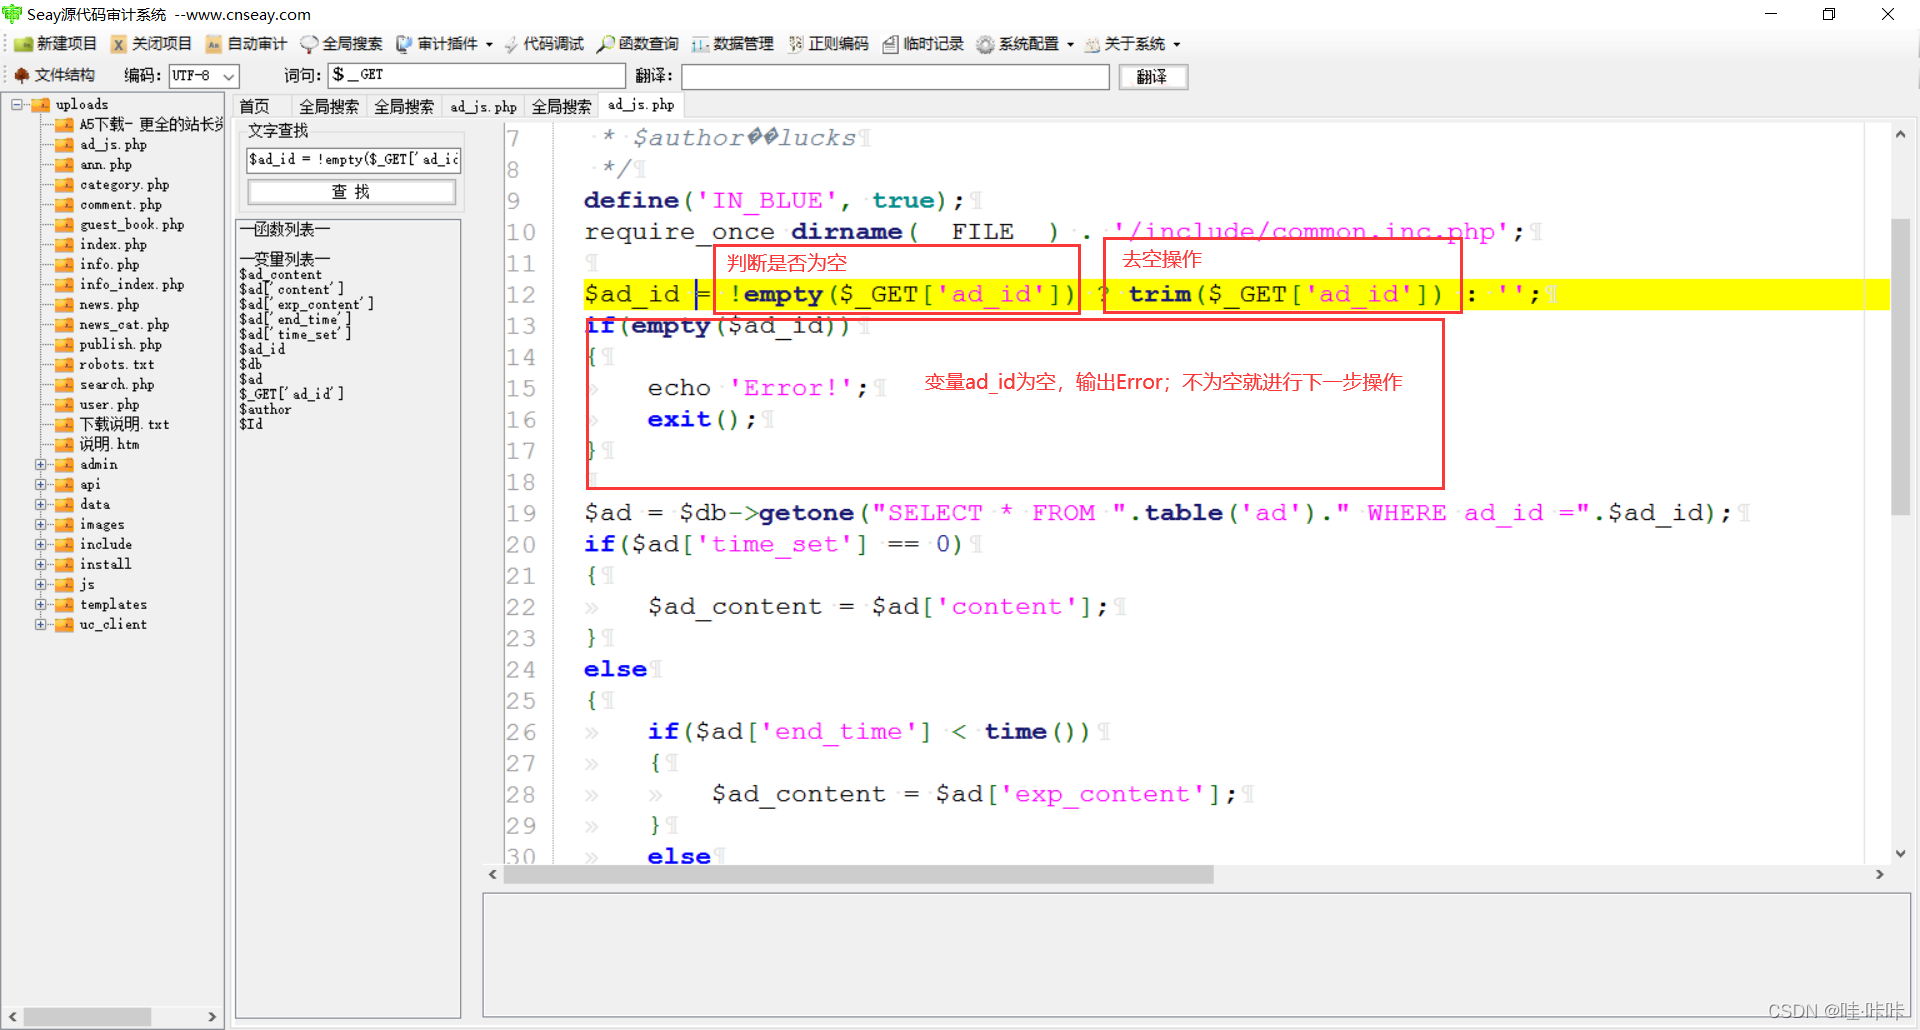Screen dimensions: 1920x1030
Task: Expand the images folder
Action: 41,525
